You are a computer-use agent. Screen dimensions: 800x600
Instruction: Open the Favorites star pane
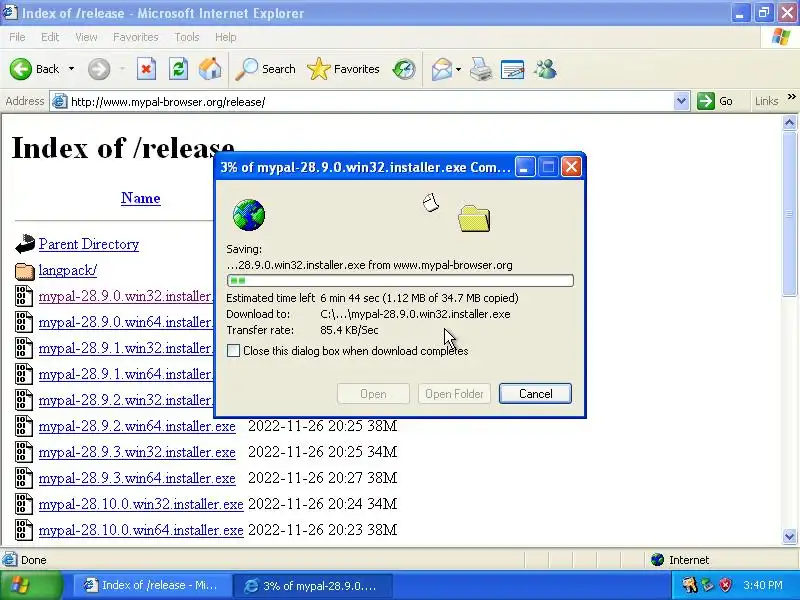click(x=343, y=69)
